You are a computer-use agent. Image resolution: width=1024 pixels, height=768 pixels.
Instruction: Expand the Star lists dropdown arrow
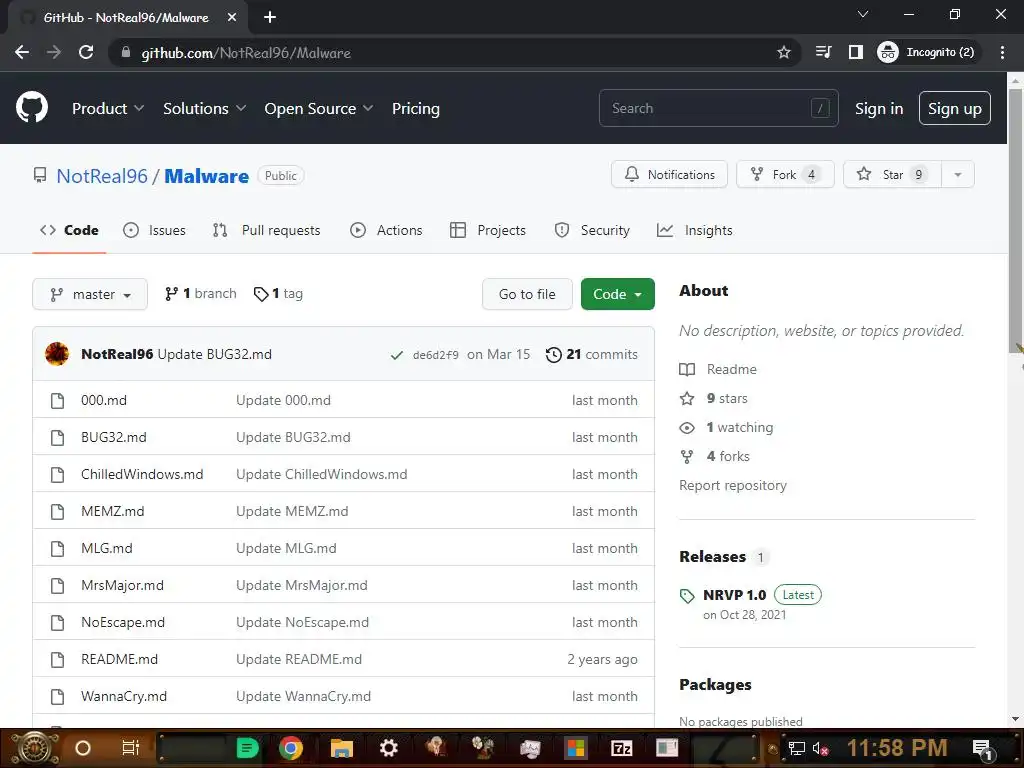(958, 175)
